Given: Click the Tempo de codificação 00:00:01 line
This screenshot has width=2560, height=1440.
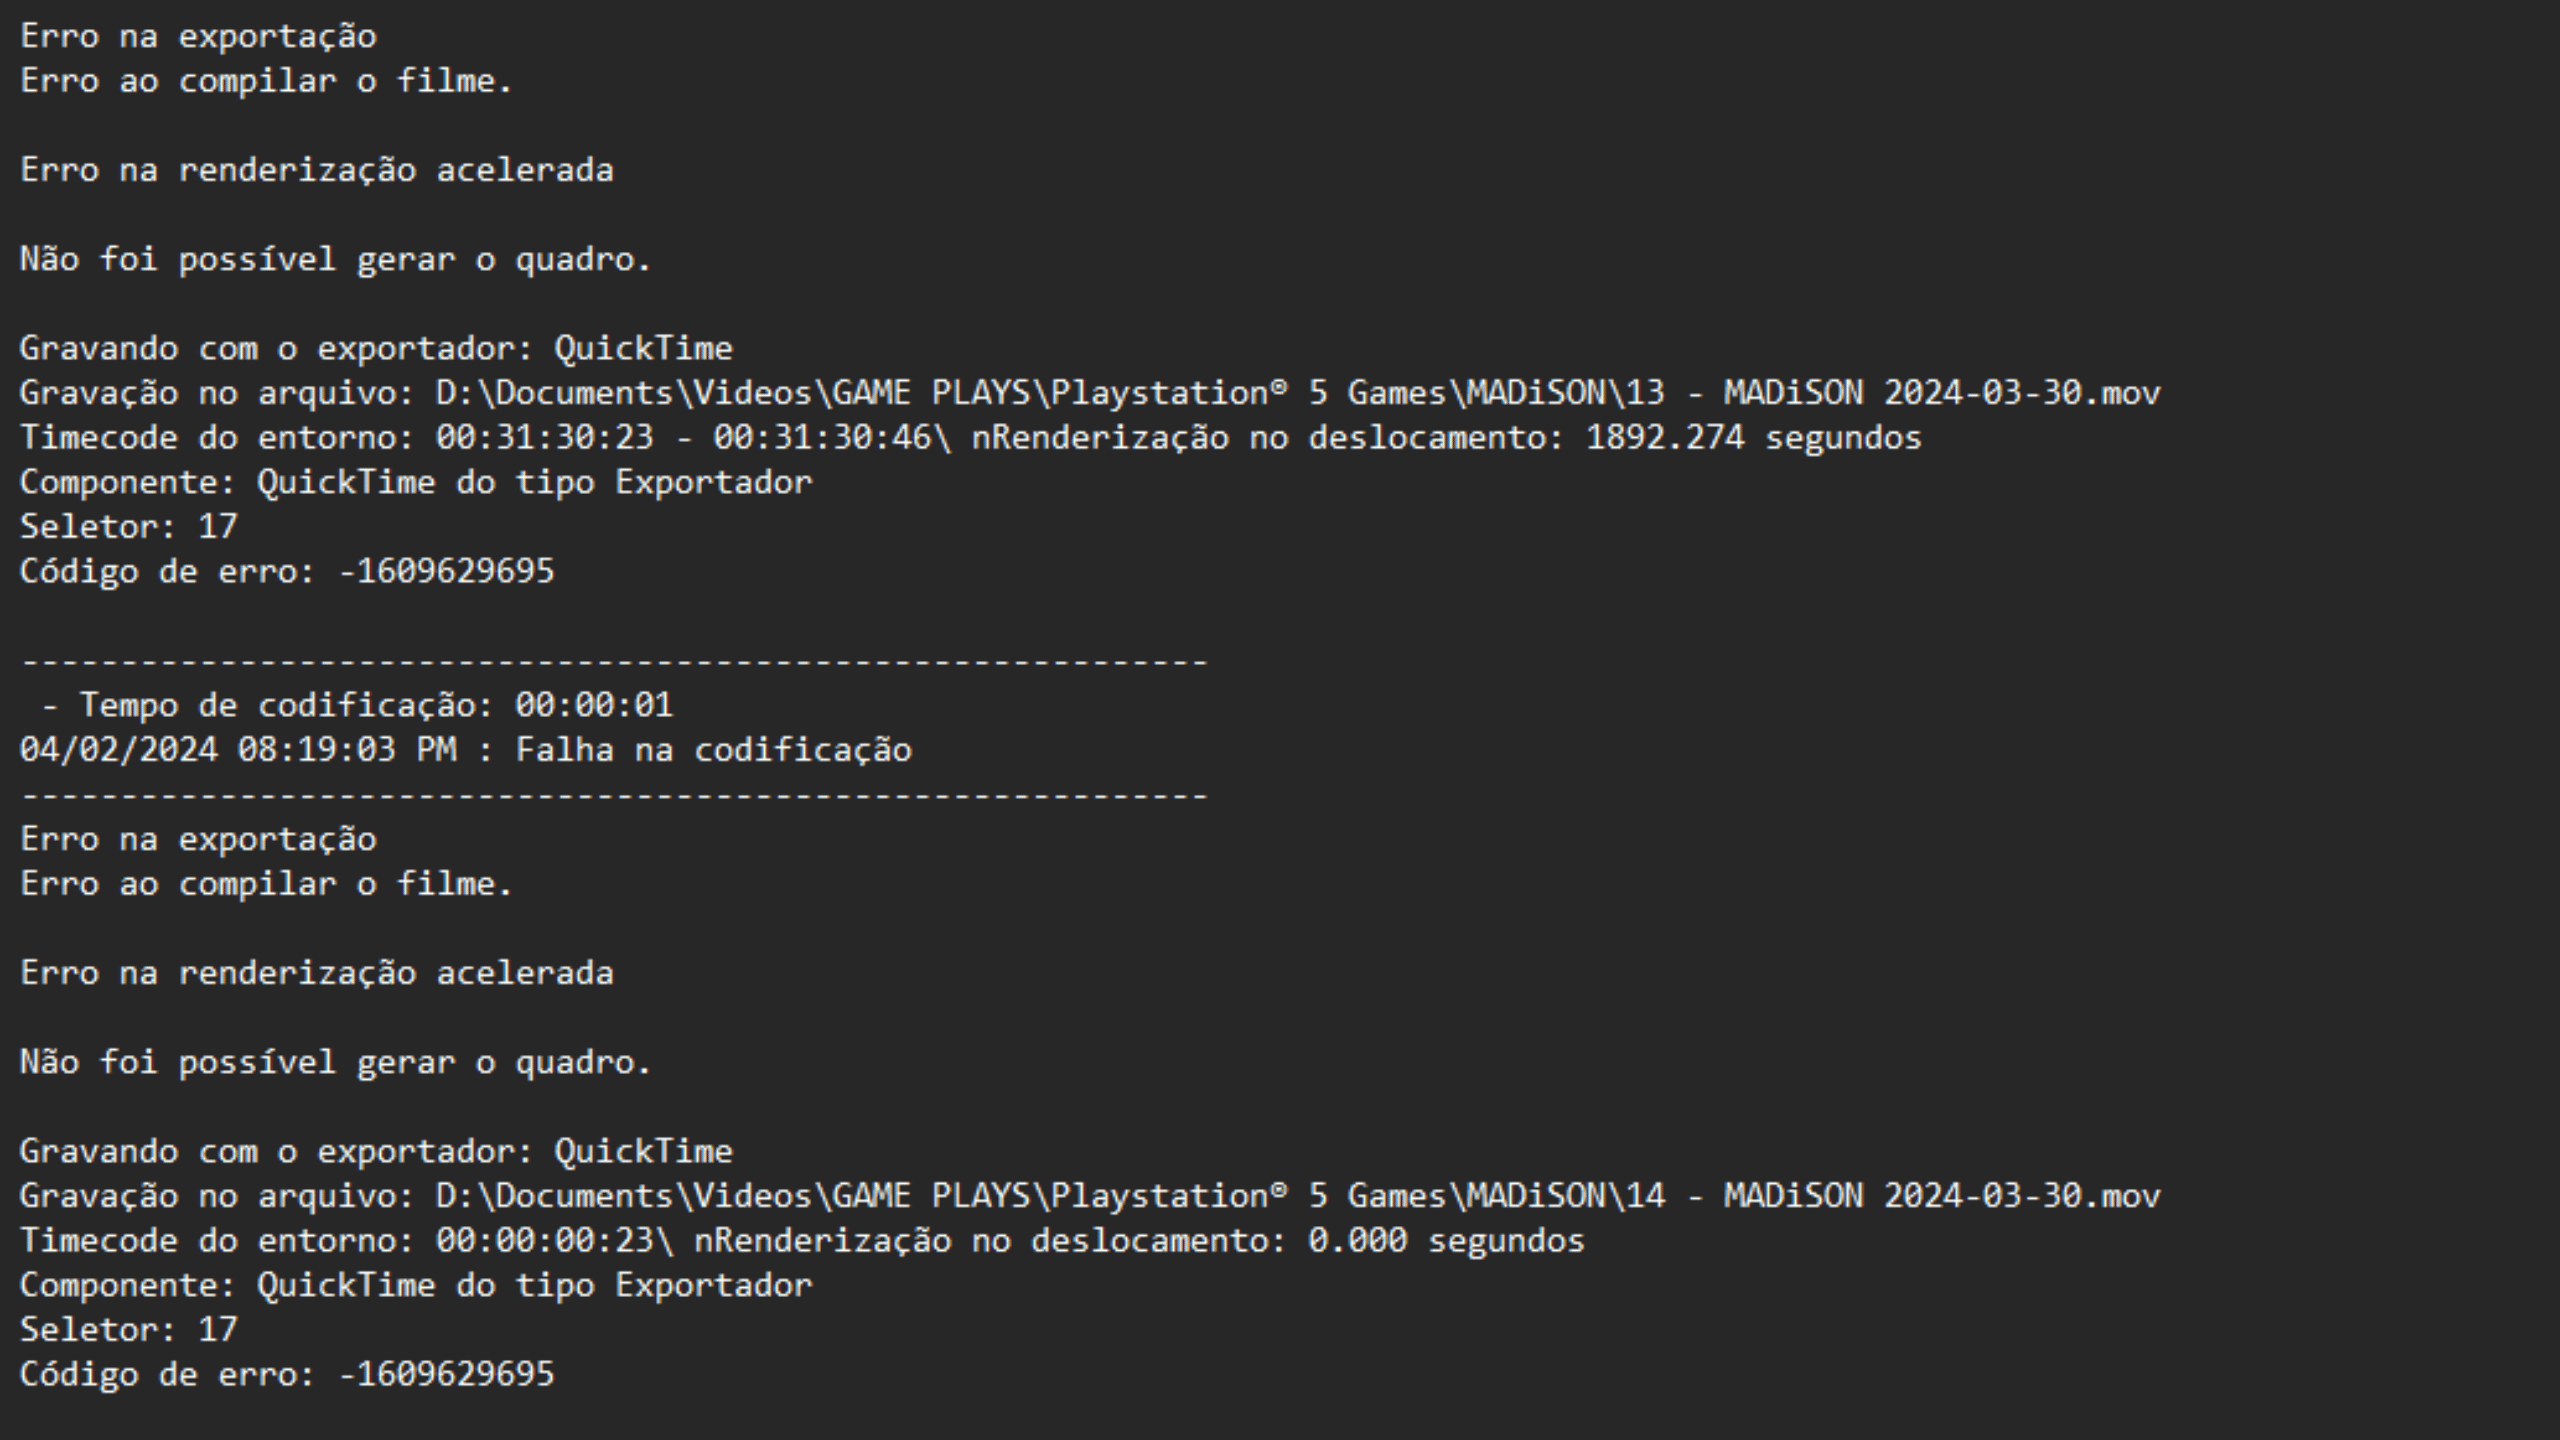Looking at the screenshot, I should (x=356, y=706).
